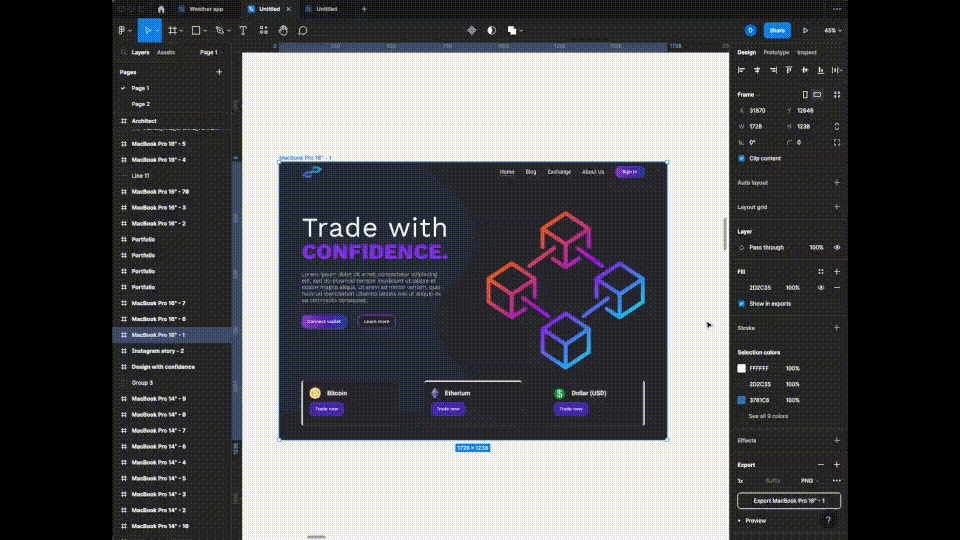Click the FFFFFF white color swatch

[x=741, y=369]
